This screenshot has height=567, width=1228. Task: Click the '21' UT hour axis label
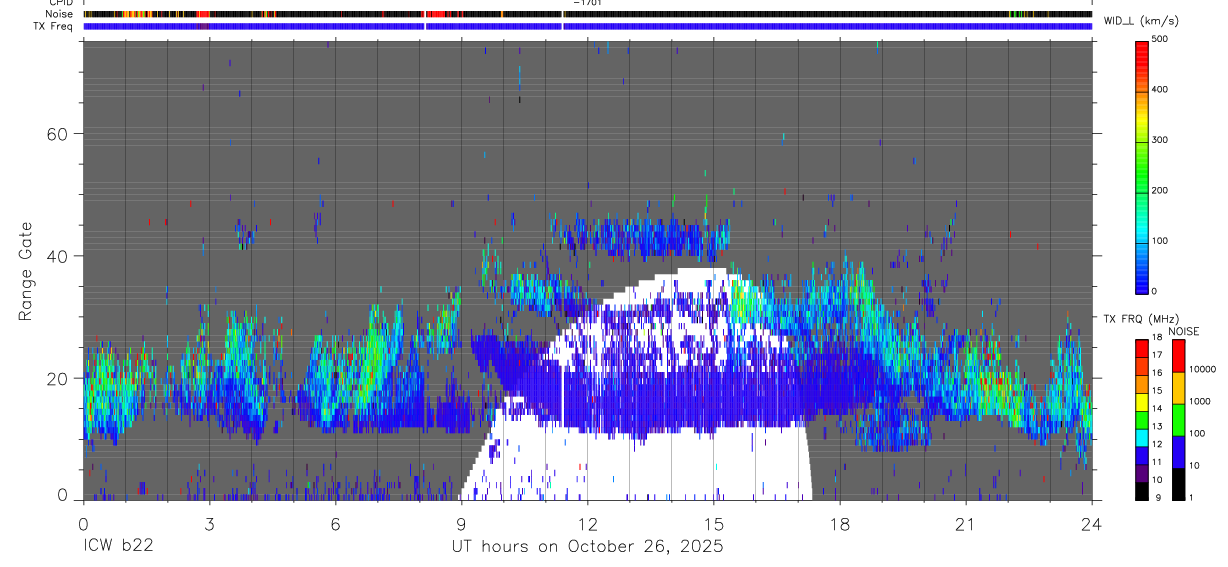[x=966, y=523]
